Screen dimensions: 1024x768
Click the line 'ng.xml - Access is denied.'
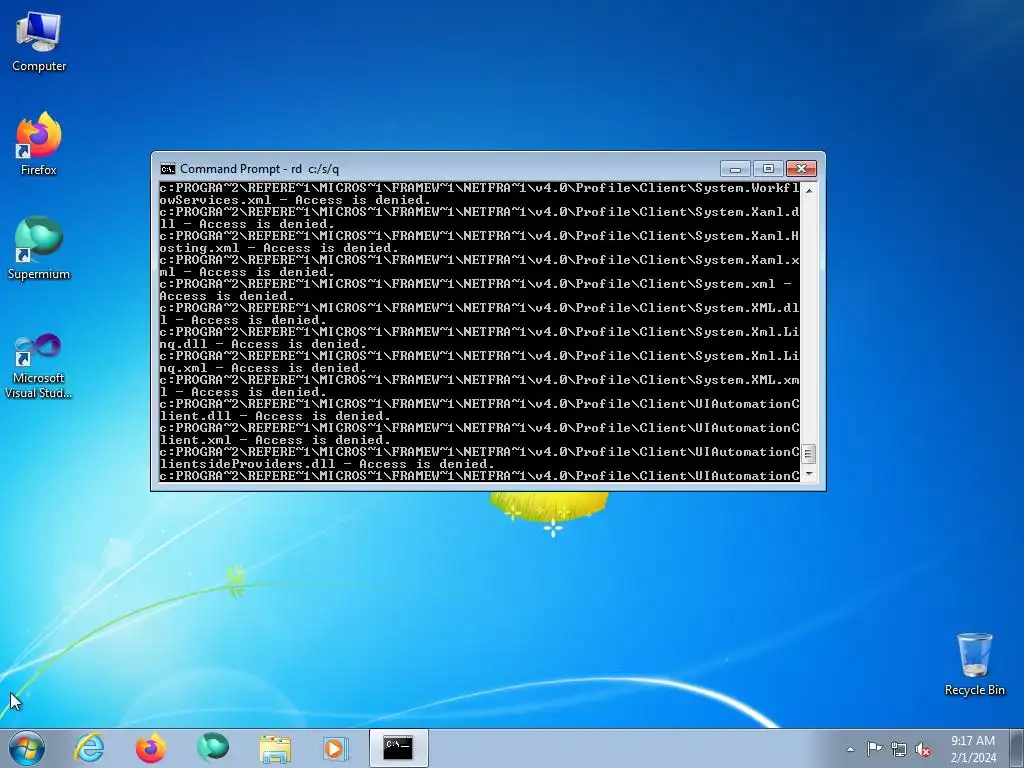point(263,368)
